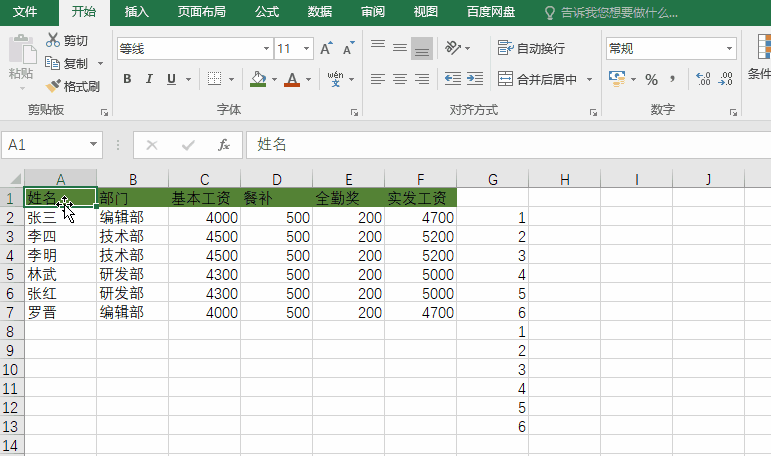Switch to Review (审阅) tab
Screen dimensions: 771x456
pyautogui.click(x=373, y=12)
